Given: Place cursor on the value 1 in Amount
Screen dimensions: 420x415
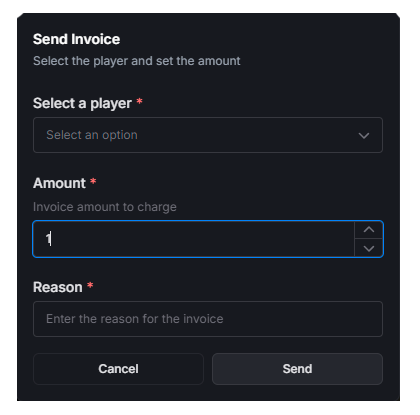Looking at the screenshot, I should (48, 239).
